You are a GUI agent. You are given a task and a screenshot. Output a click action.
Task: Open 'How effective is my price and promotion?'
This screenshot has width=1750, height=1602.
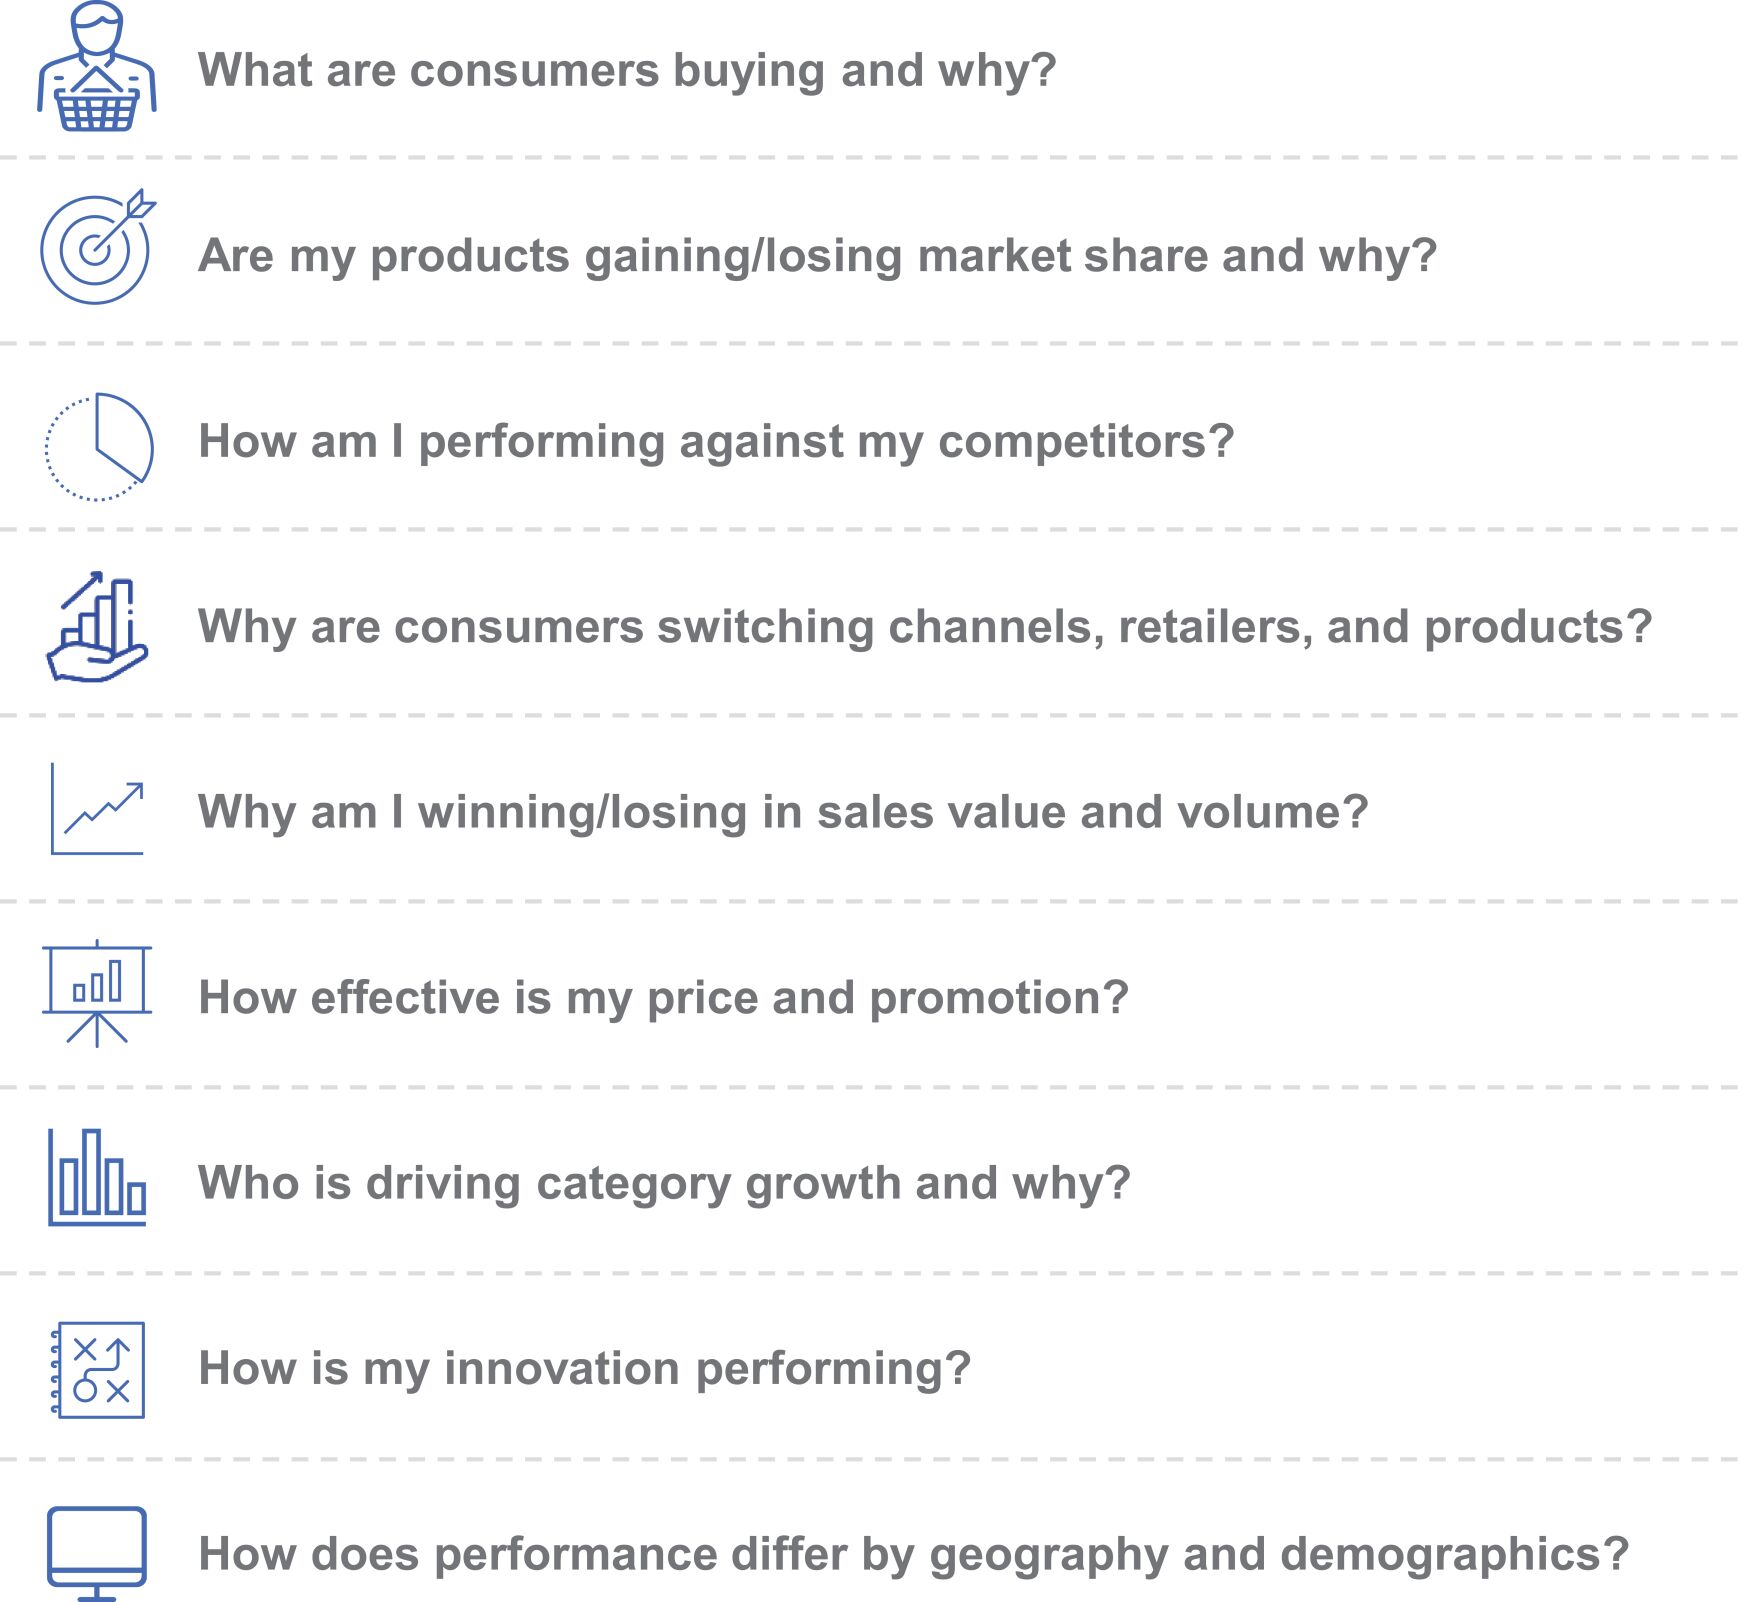(663, 998)
